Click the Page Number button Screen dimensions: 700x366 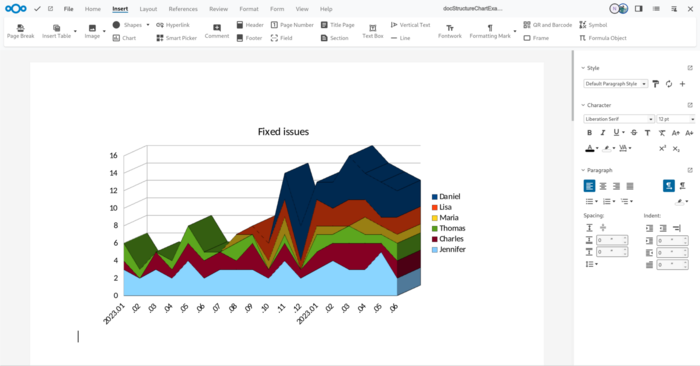tap(292, 25)
